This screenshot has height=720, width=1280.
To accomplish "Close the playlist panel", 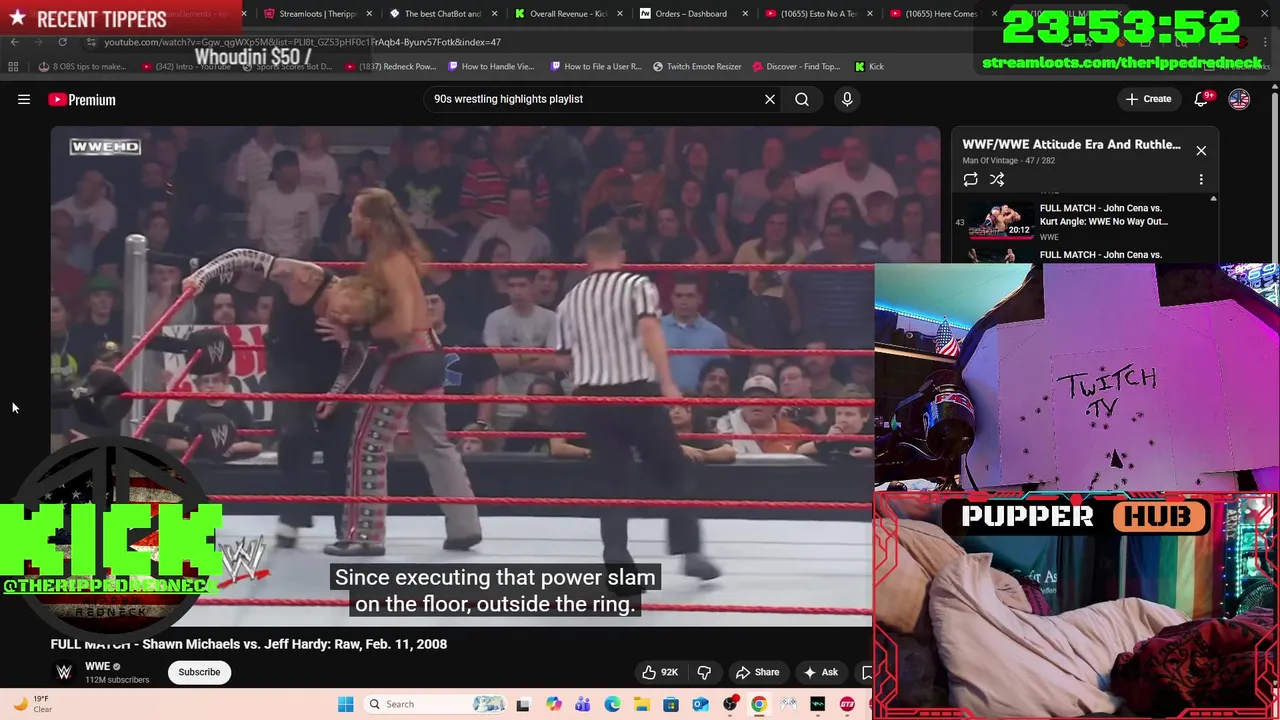I will (x=1201, y=151).
